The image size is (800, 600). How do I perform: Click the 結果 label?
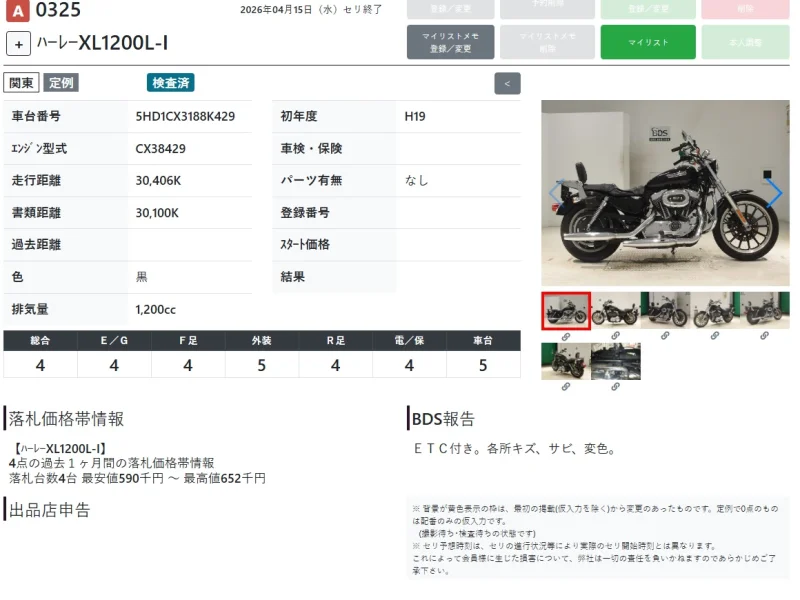pyautogui.click(x=292, y=277)
